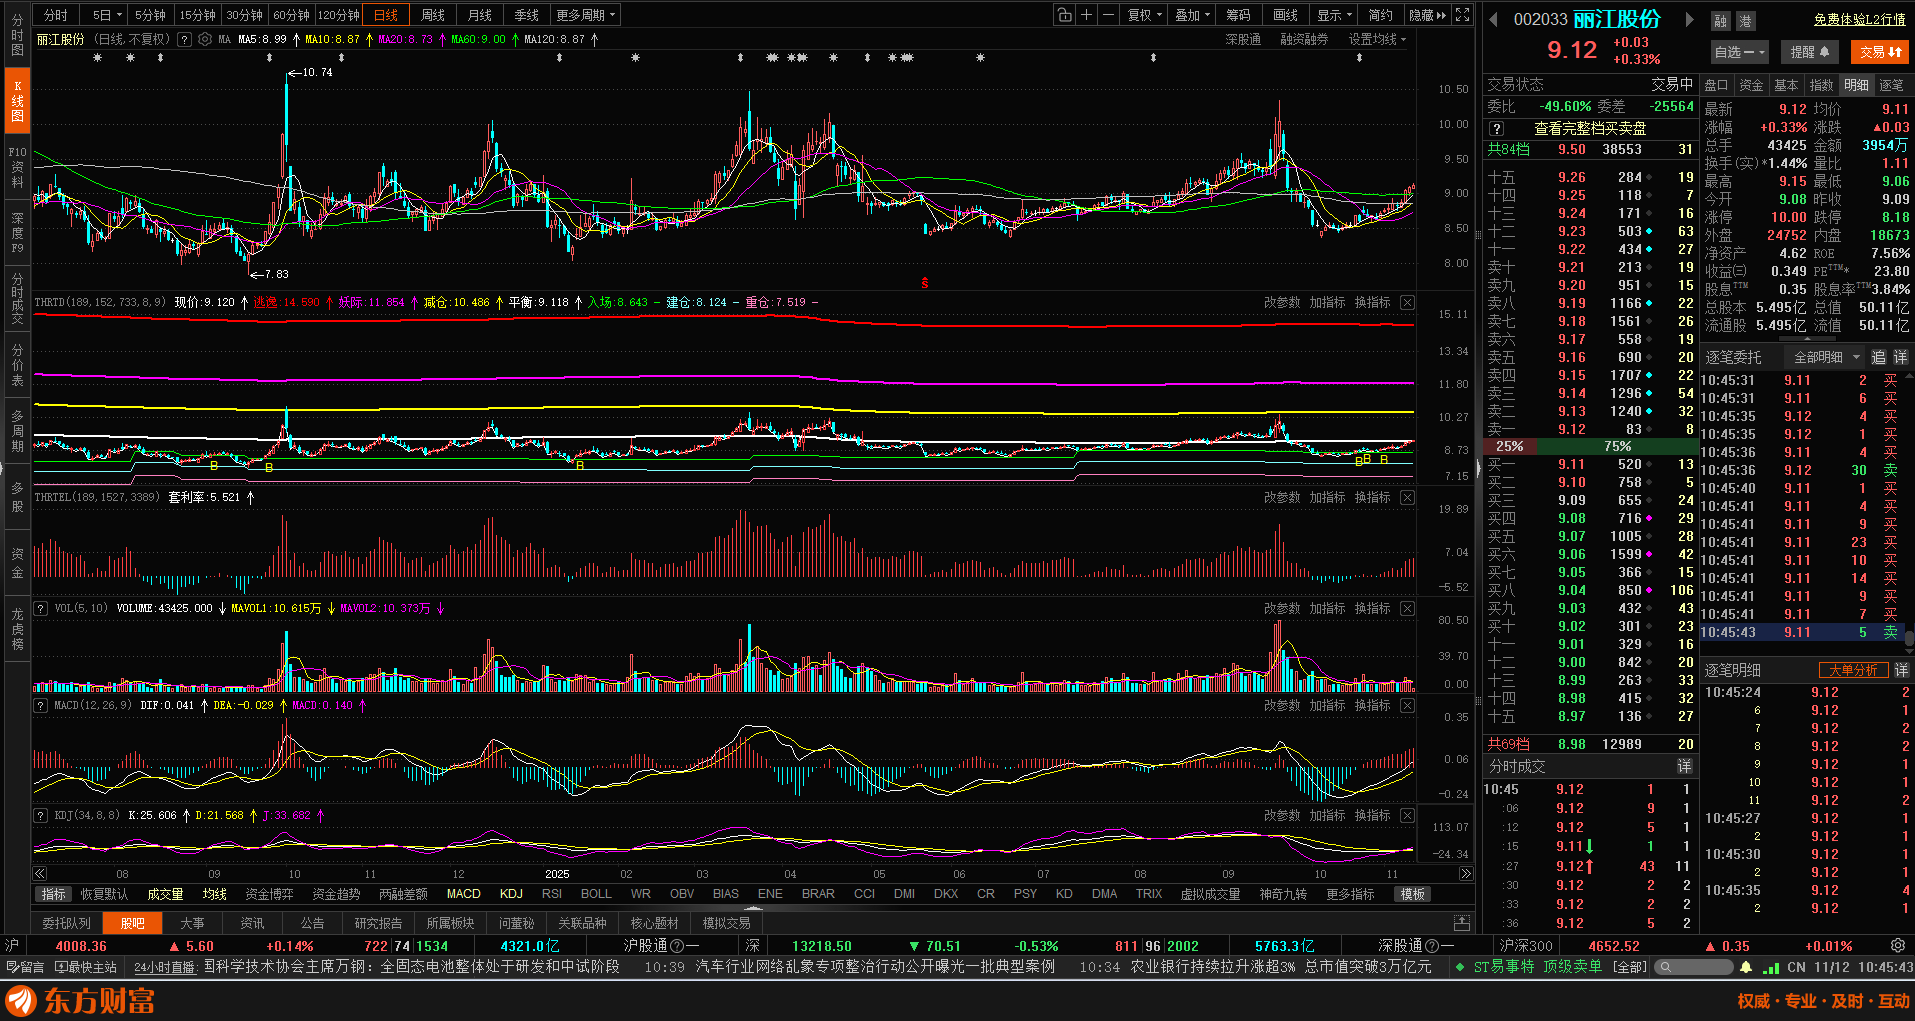Click the 提醒 alert button
Screen dimensions: 1915x1021
point(1809,52)
